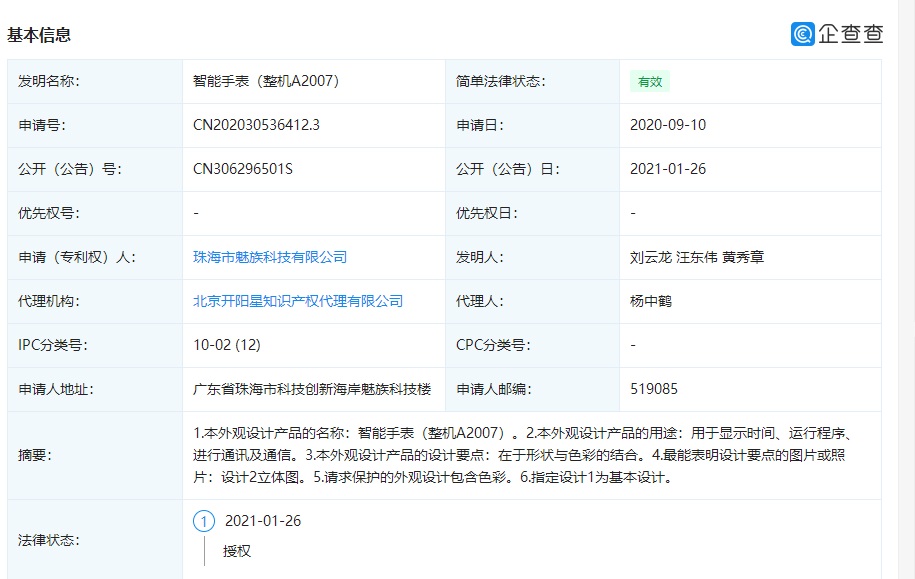This screenshot has height=579, width=915.
Task: Click the 摘要 abstract paragraph text
Action: (523, 455)
